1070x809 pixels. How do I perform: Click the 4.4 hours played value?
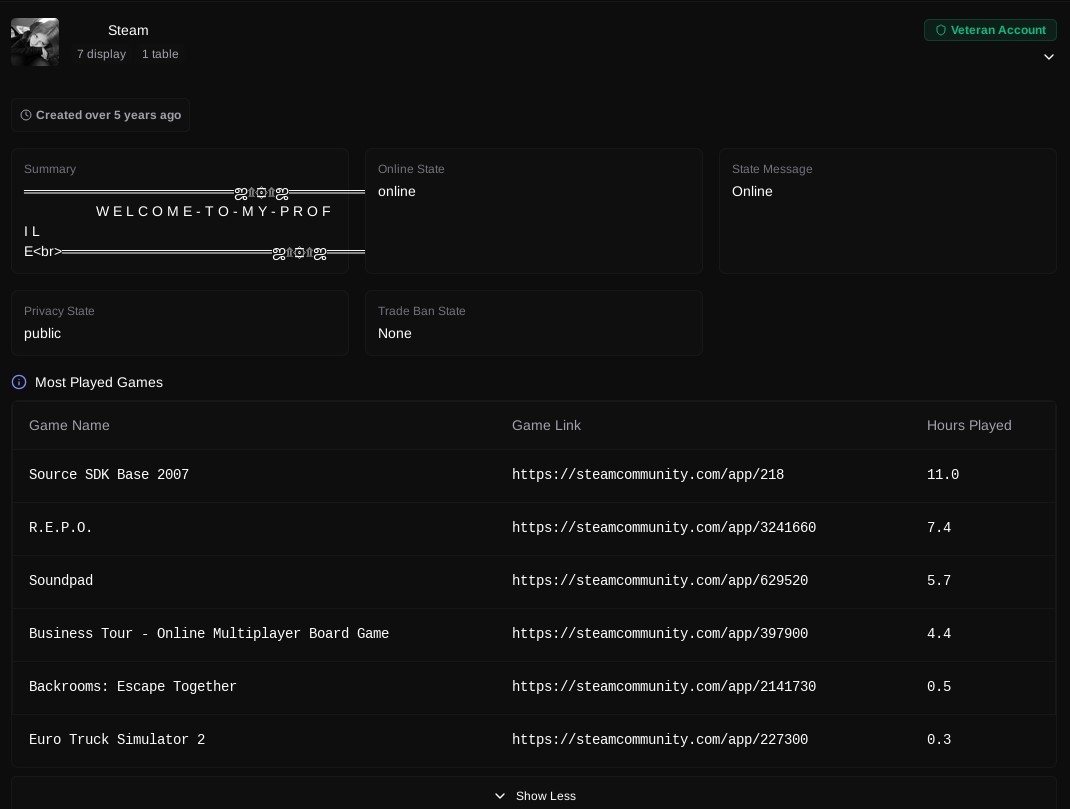click(938, 634)
